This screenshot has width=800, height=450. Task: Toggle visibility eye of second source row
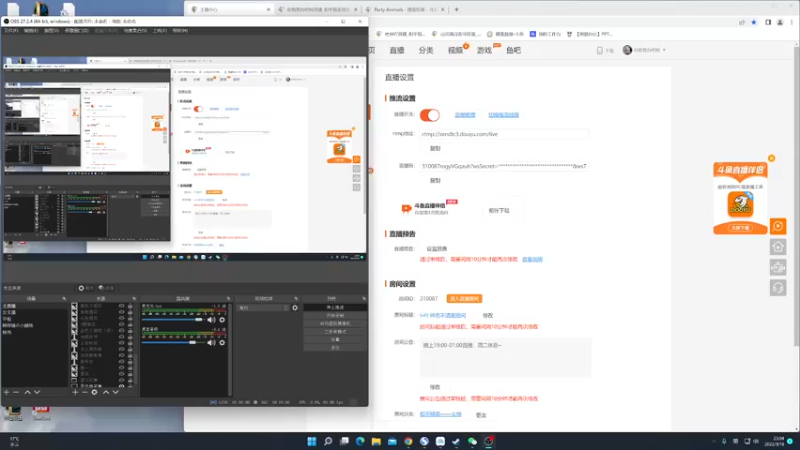121,312
